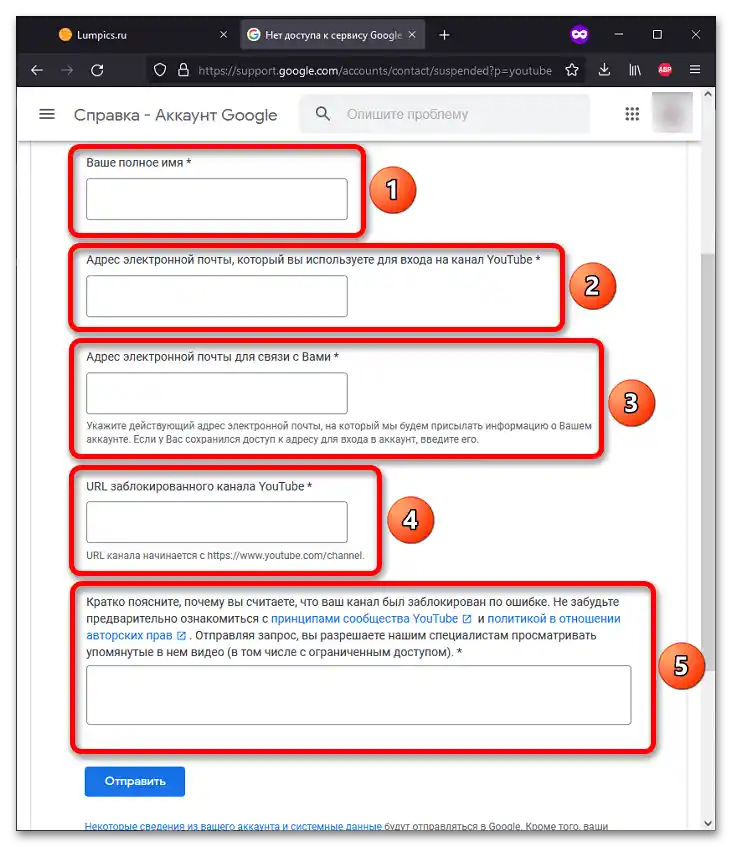Image resolution: width=732 pixels, height=847 pixels.
Task: Minimize the browser window
Action: point(619,35)
